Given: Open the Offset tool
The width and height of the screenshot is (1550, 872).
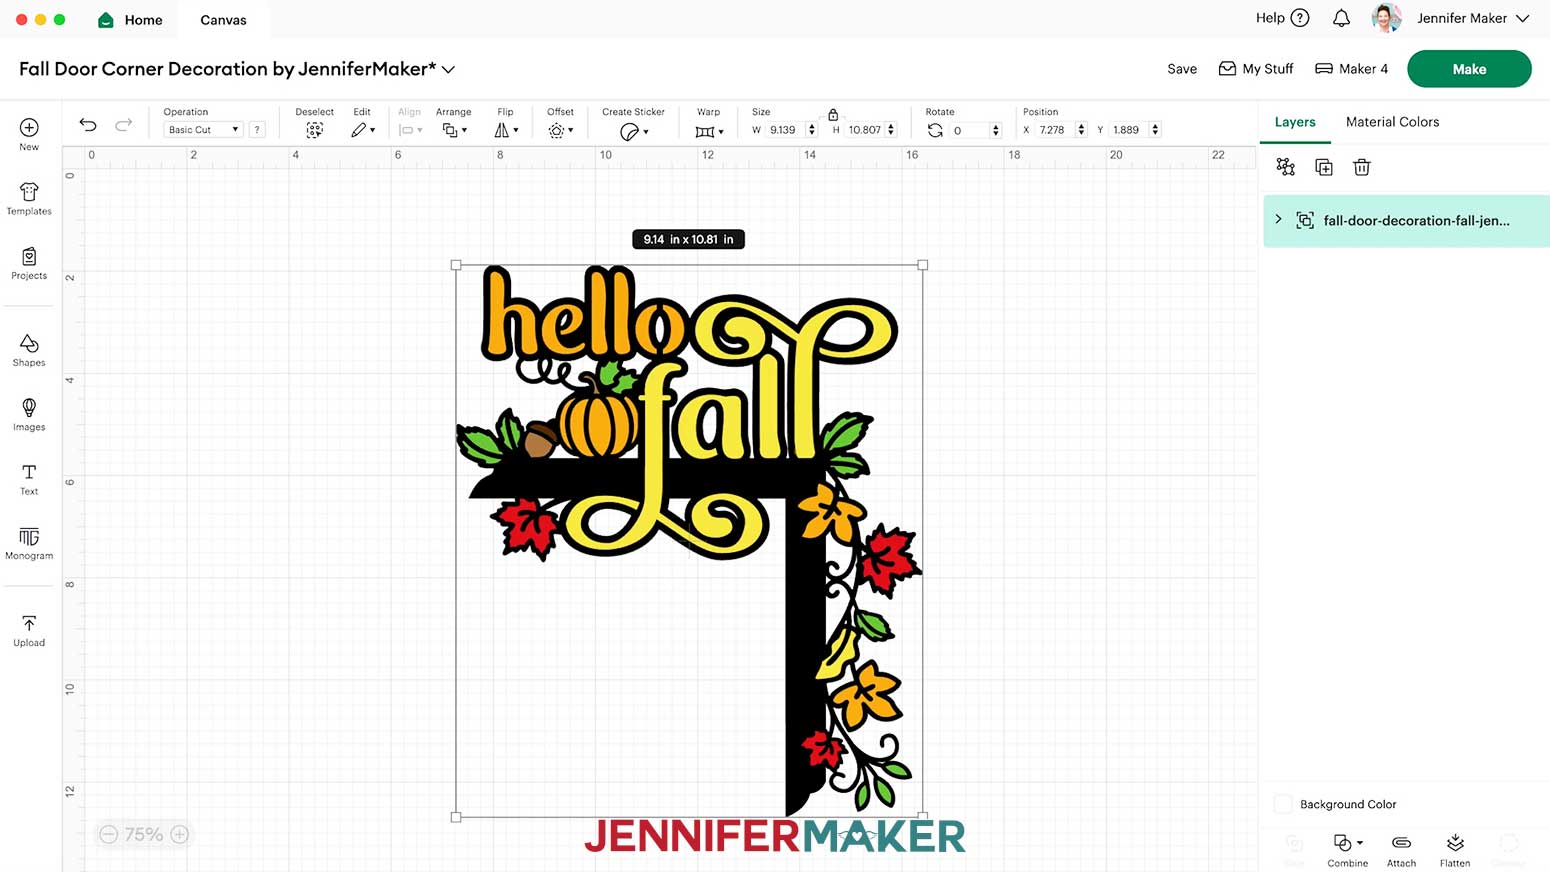Looking at the screenshot, I should (560, 130).
